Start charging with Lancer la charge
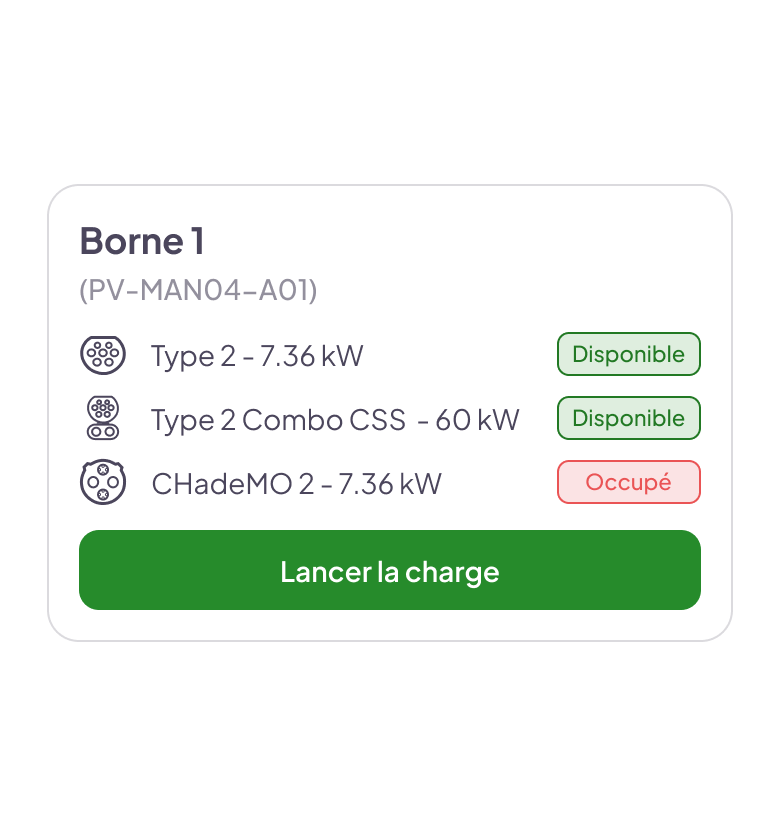The width and height of the screenshot is (780, 825). click(389, 570)
